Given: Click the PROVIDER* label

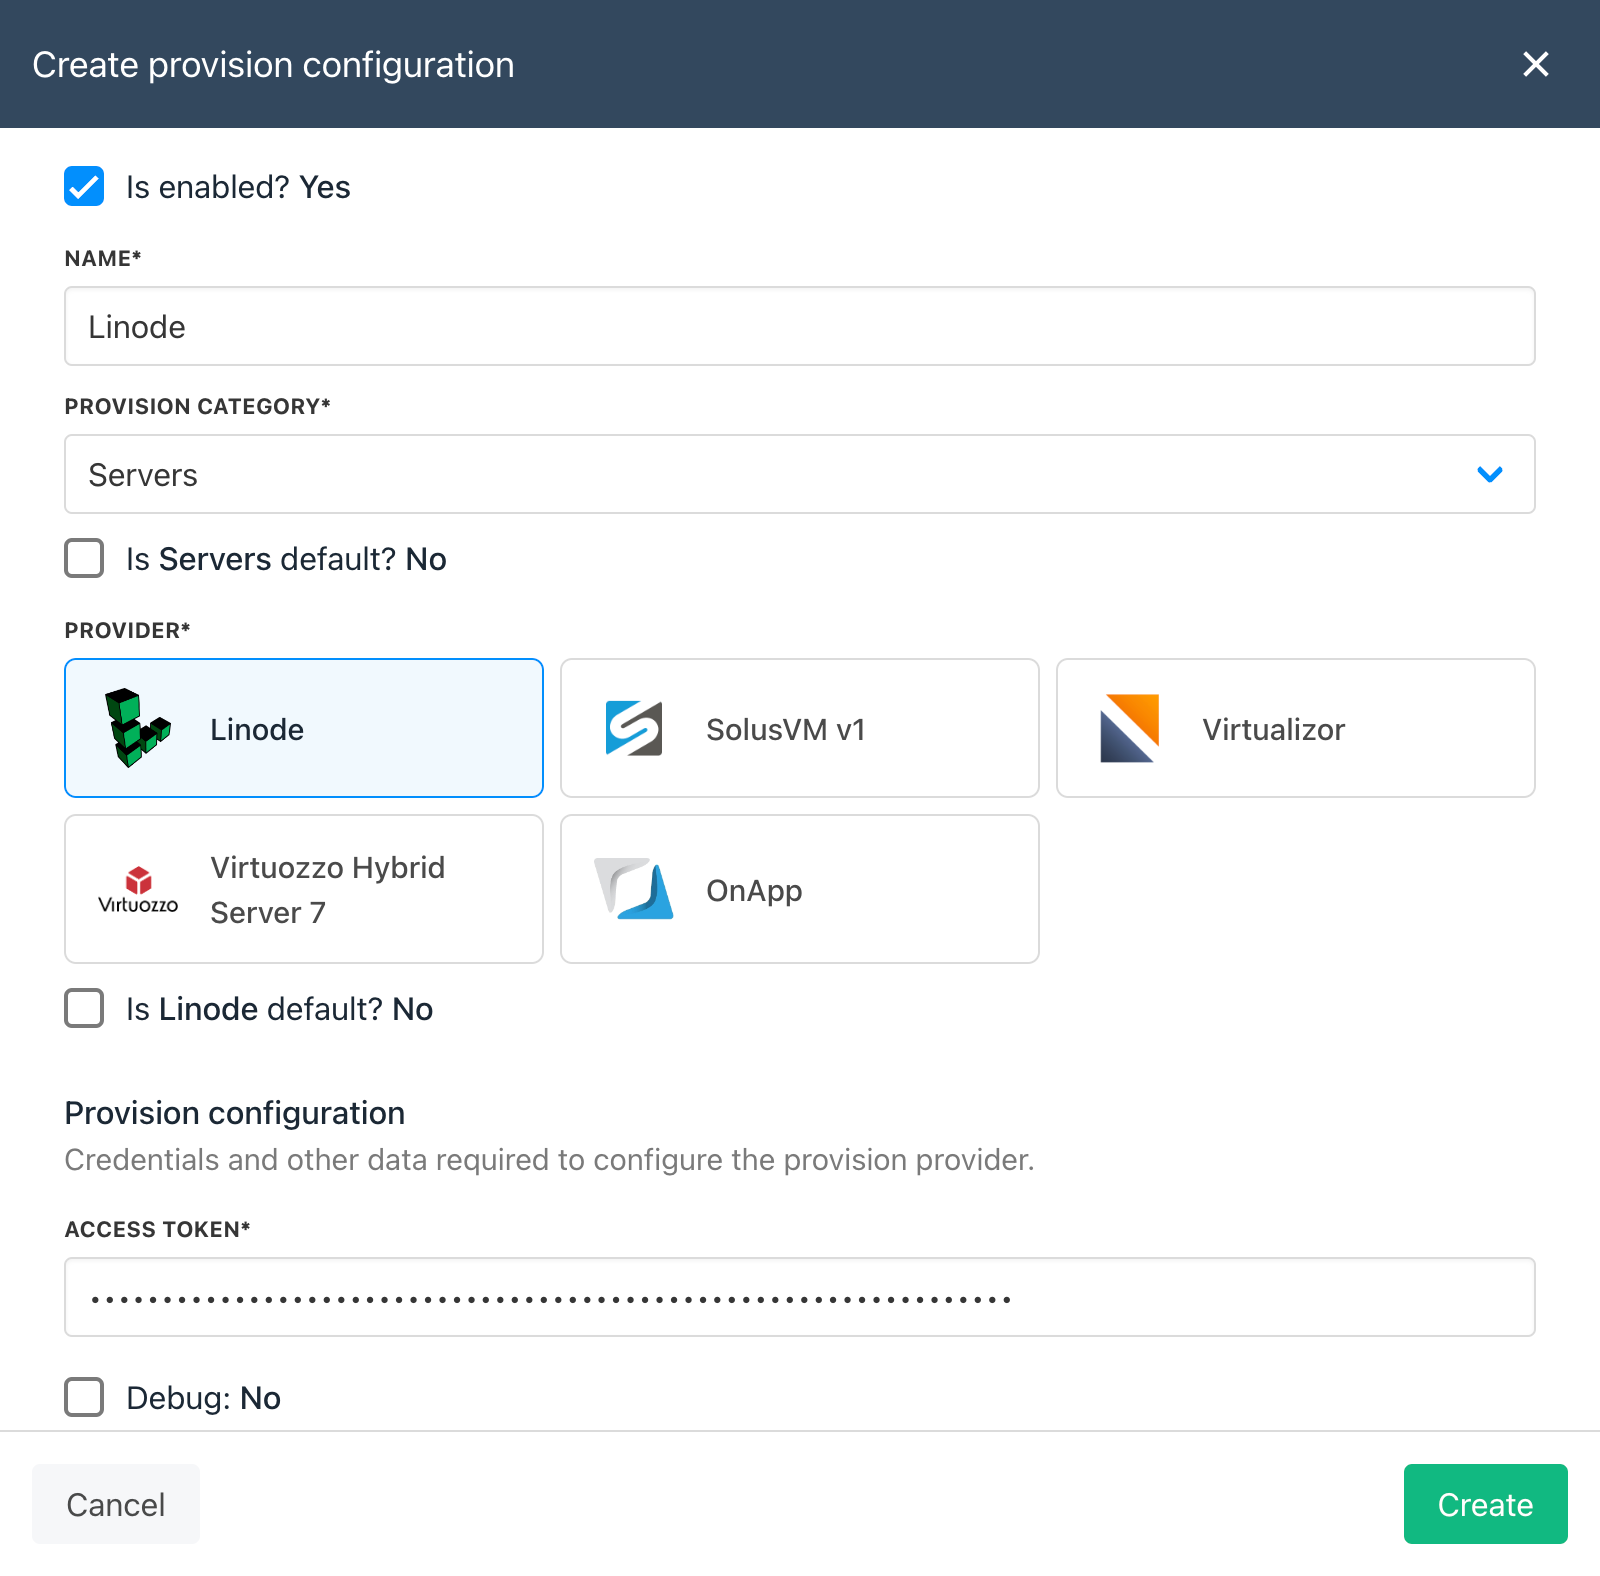Looking at the screenshot, I should [x=127, y=630].
